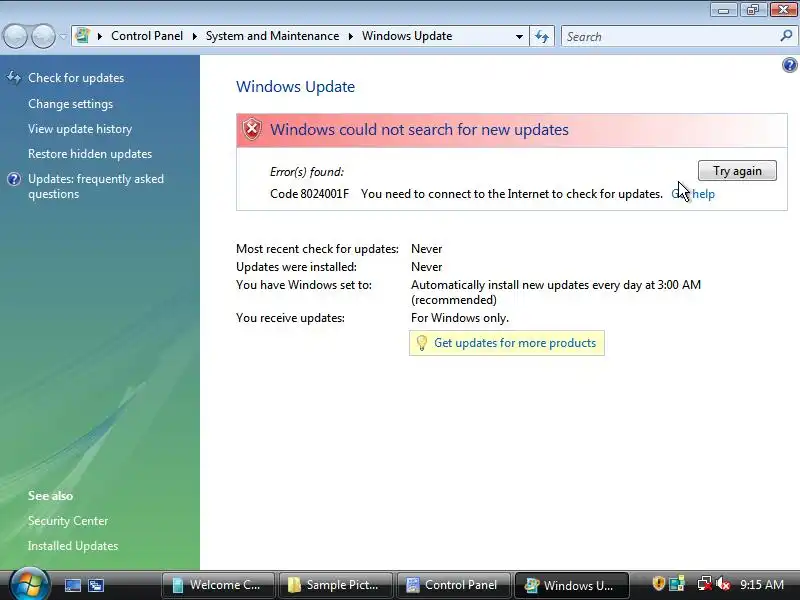Screen dimensions: 800x600
Task: Minimize the Windows Update window
Action: point(723,9)
